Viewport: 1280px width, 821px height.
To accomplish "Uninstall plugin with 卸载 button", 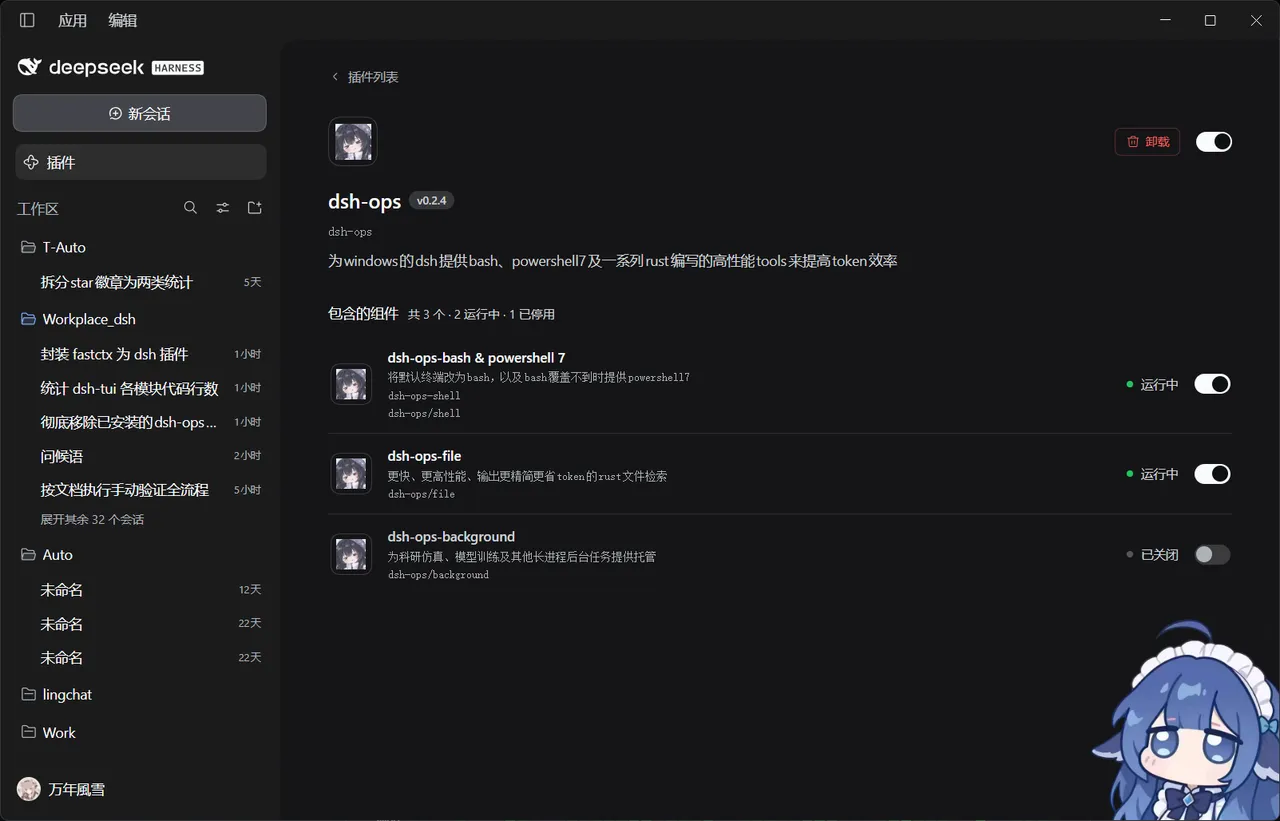I will tap(1147, 142).
